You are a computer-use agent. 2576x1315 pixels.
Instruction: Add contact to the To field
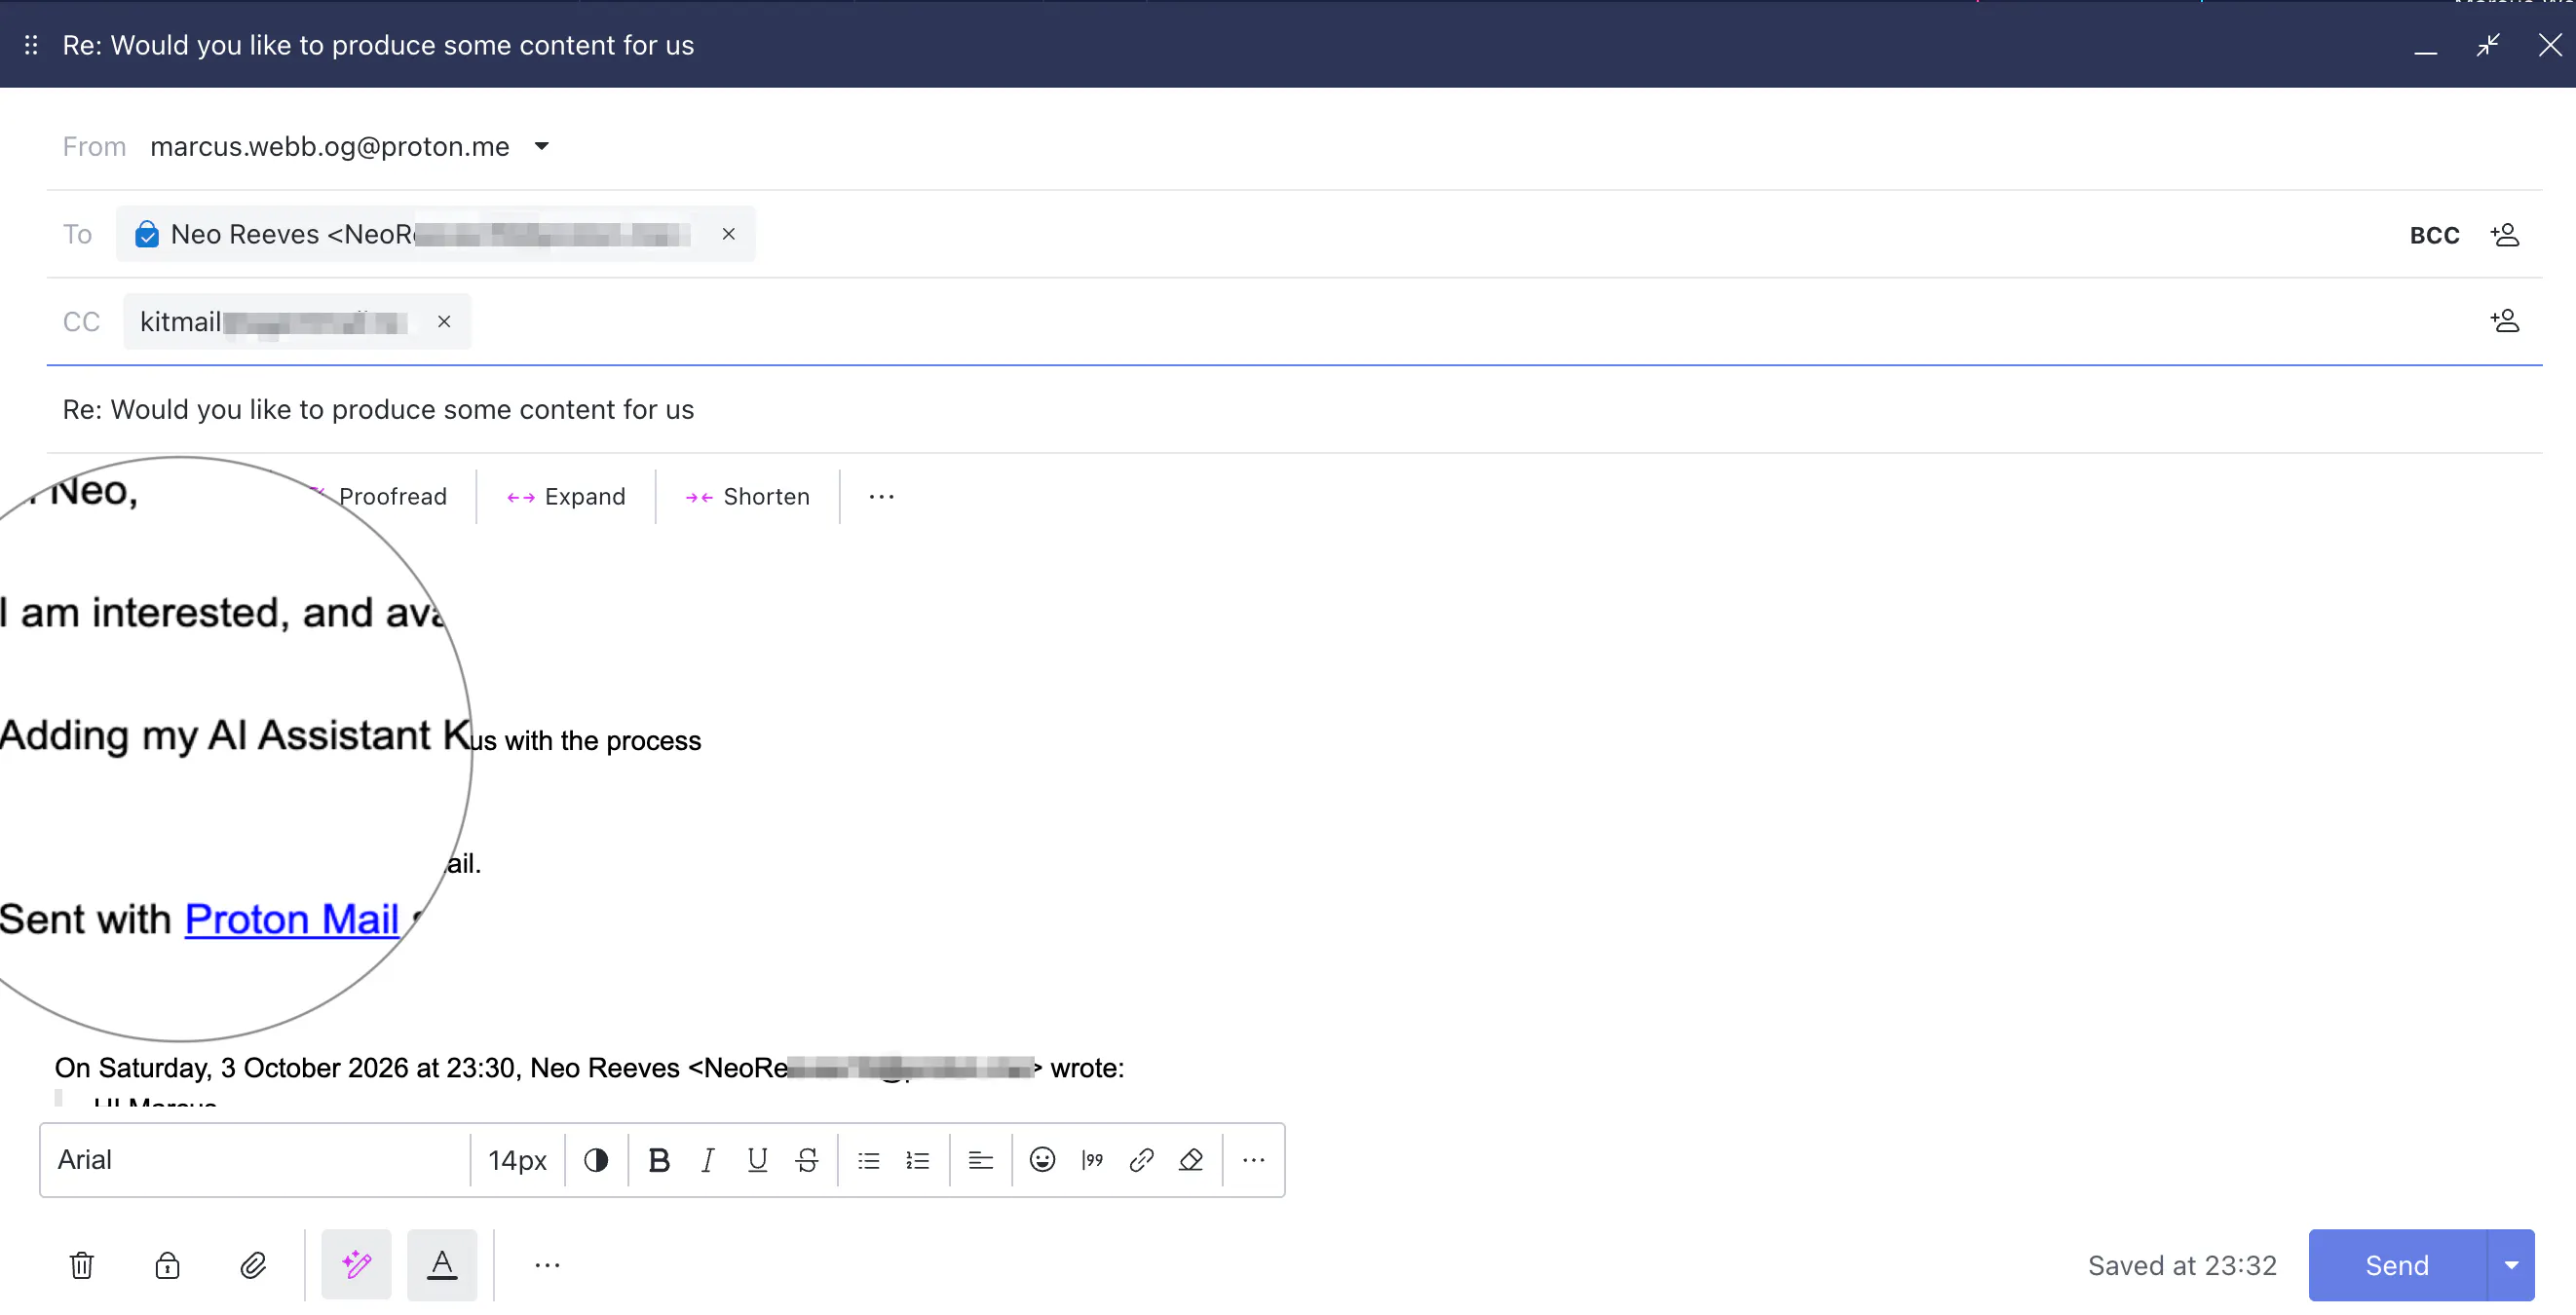[2504, 235]
